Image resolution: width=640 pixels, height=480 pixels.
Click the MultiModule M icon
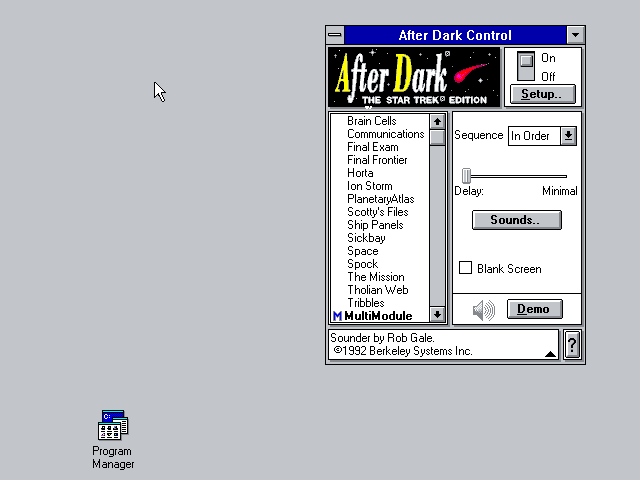point(337,316)
